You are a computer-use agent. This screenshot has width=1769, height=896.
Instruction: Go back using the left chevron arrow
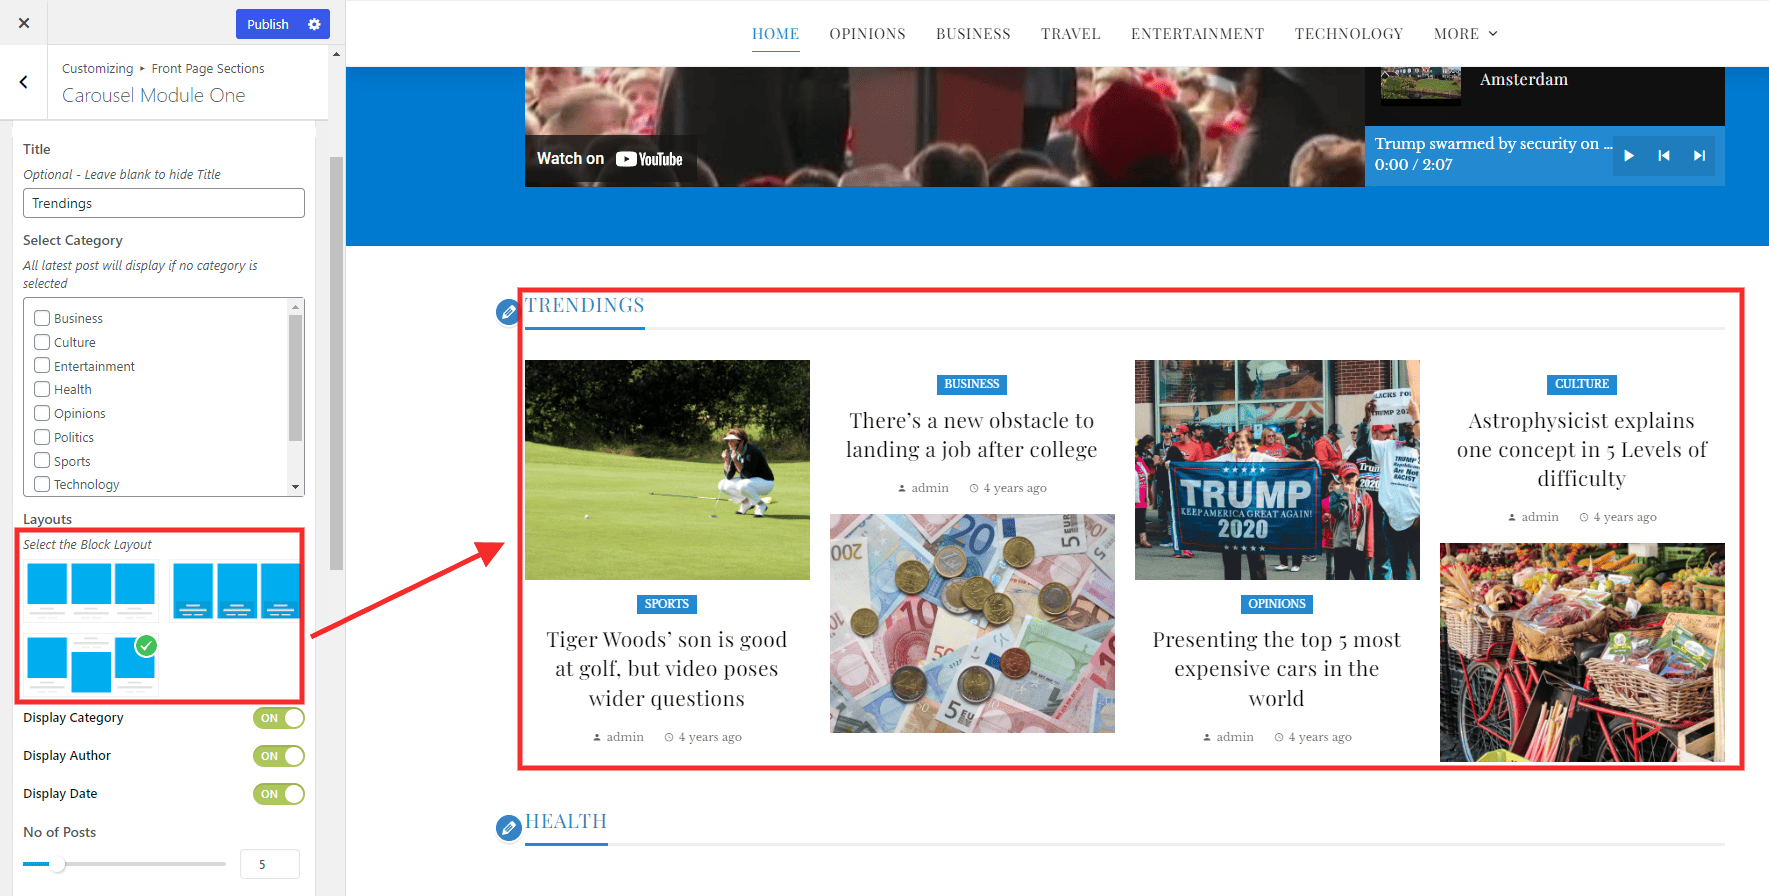pyautogui.click(x=24, y=82)
